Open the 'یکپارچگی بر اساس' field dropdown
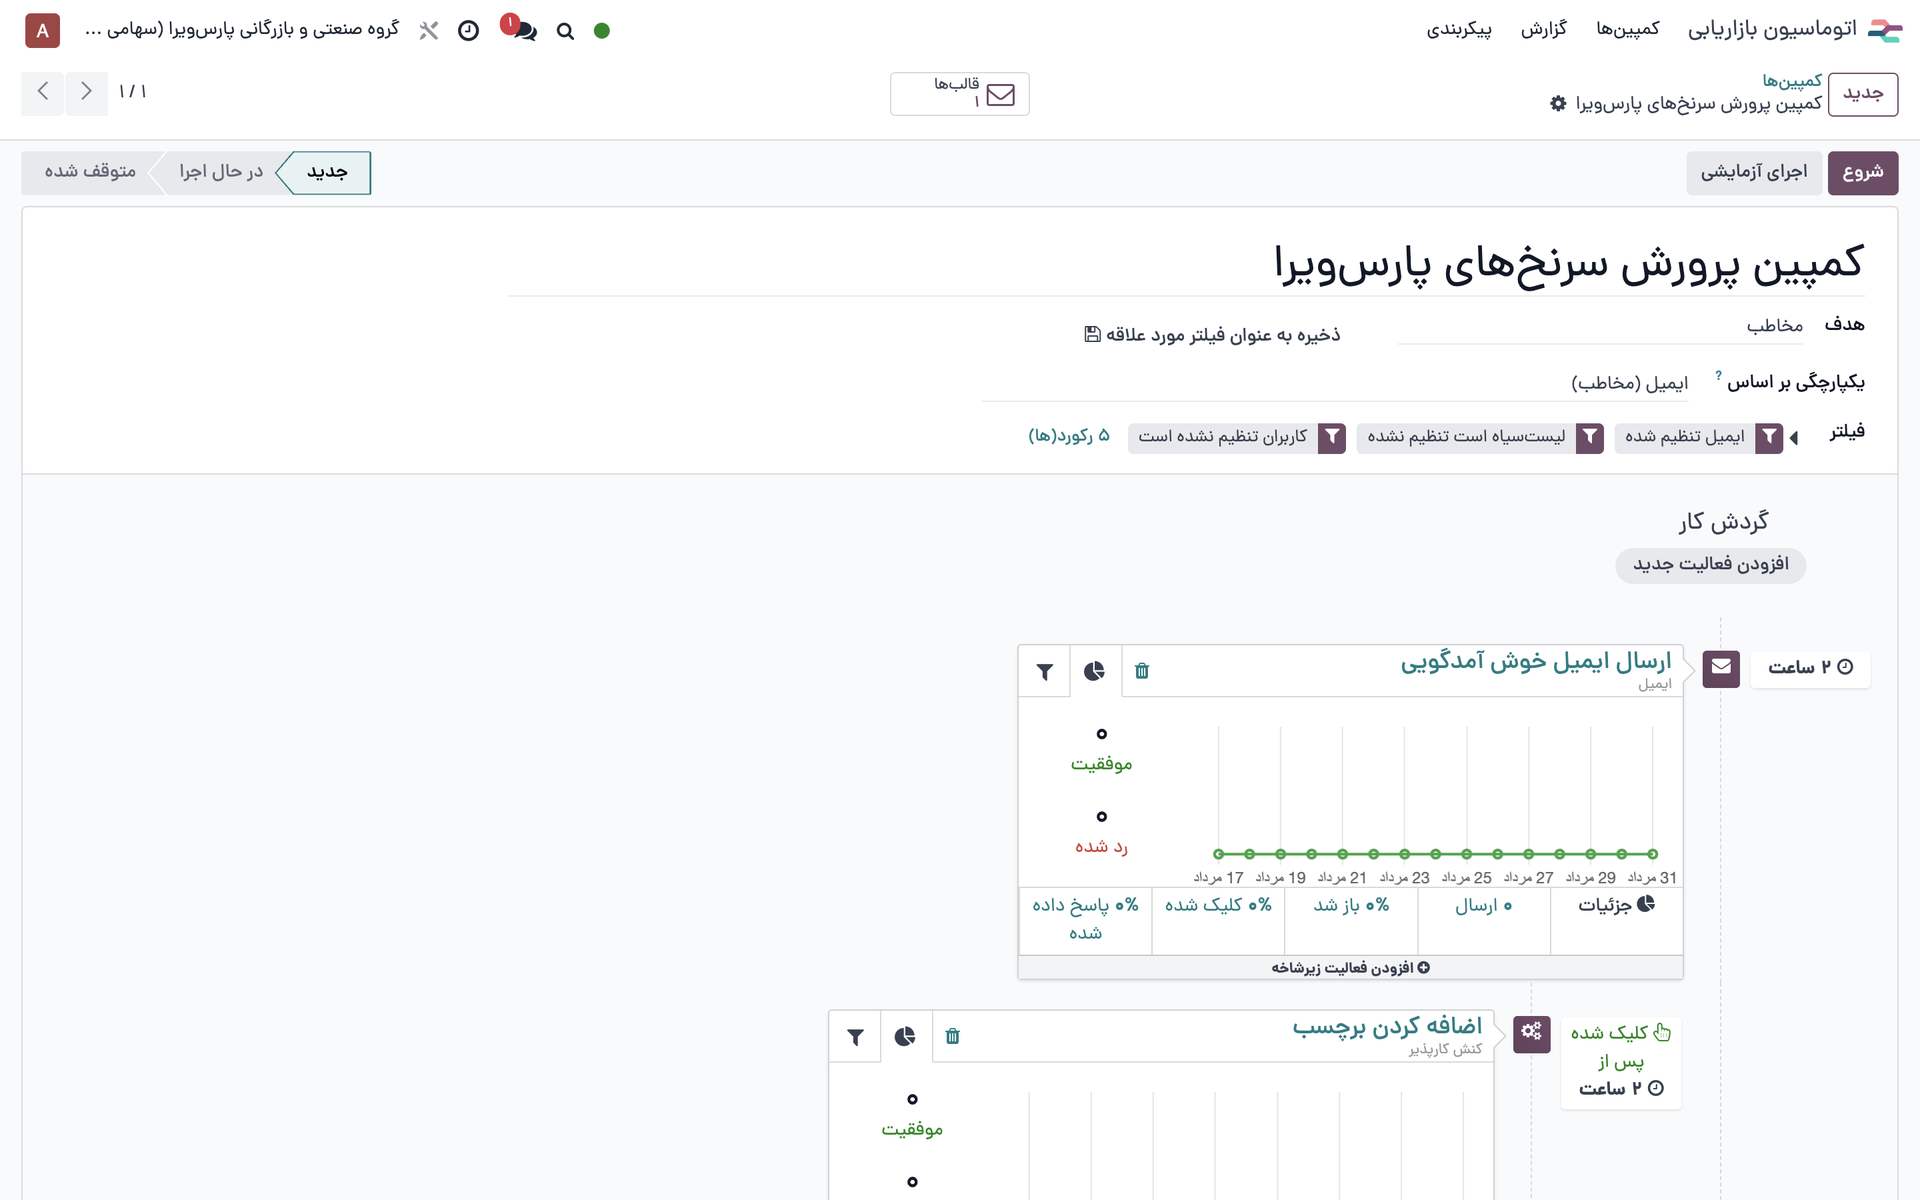Screen dimensions: 1920x1200 pyautogui.click(x=1337, y=383)
